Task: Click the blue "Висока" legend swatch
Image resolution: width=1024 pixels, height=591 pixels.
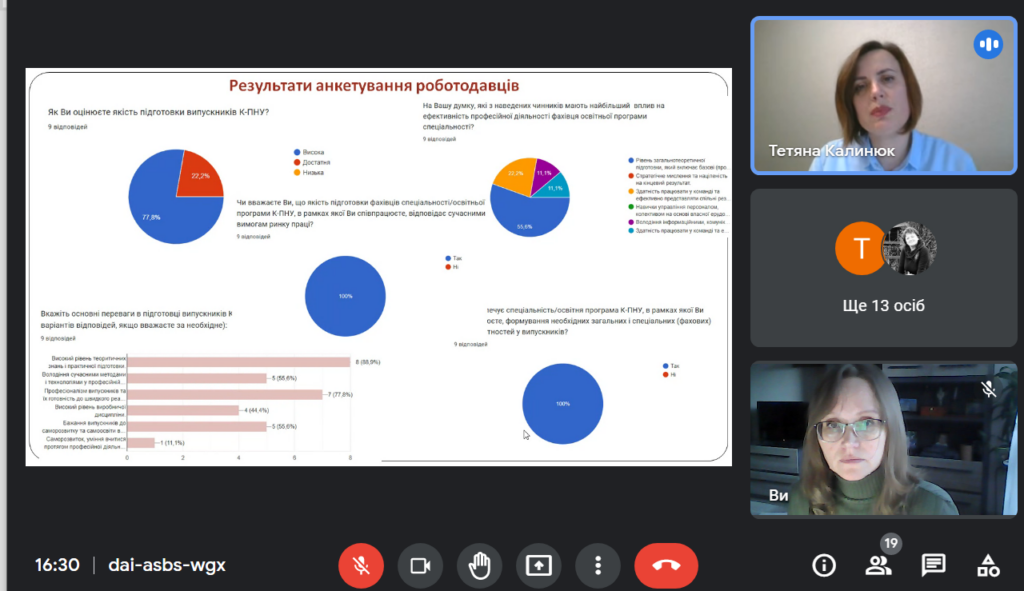Action: (297, 152)
